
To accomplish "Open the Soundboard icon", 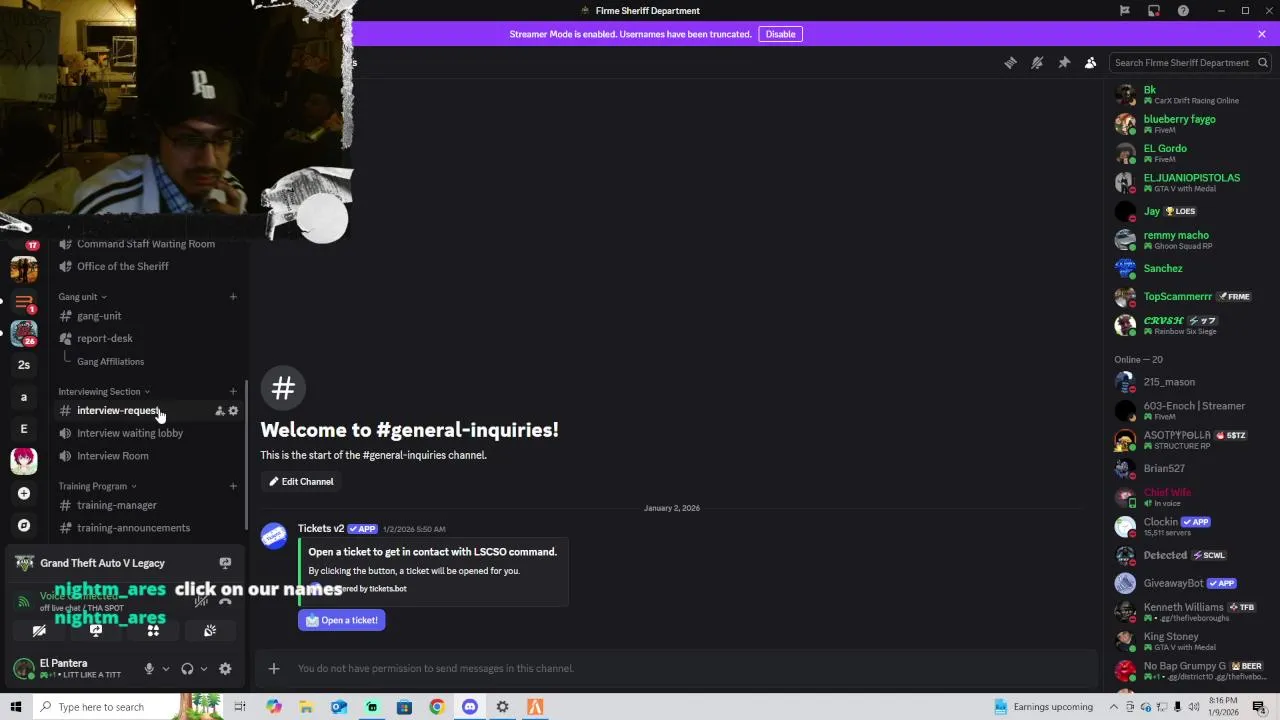I will point(210,631).
